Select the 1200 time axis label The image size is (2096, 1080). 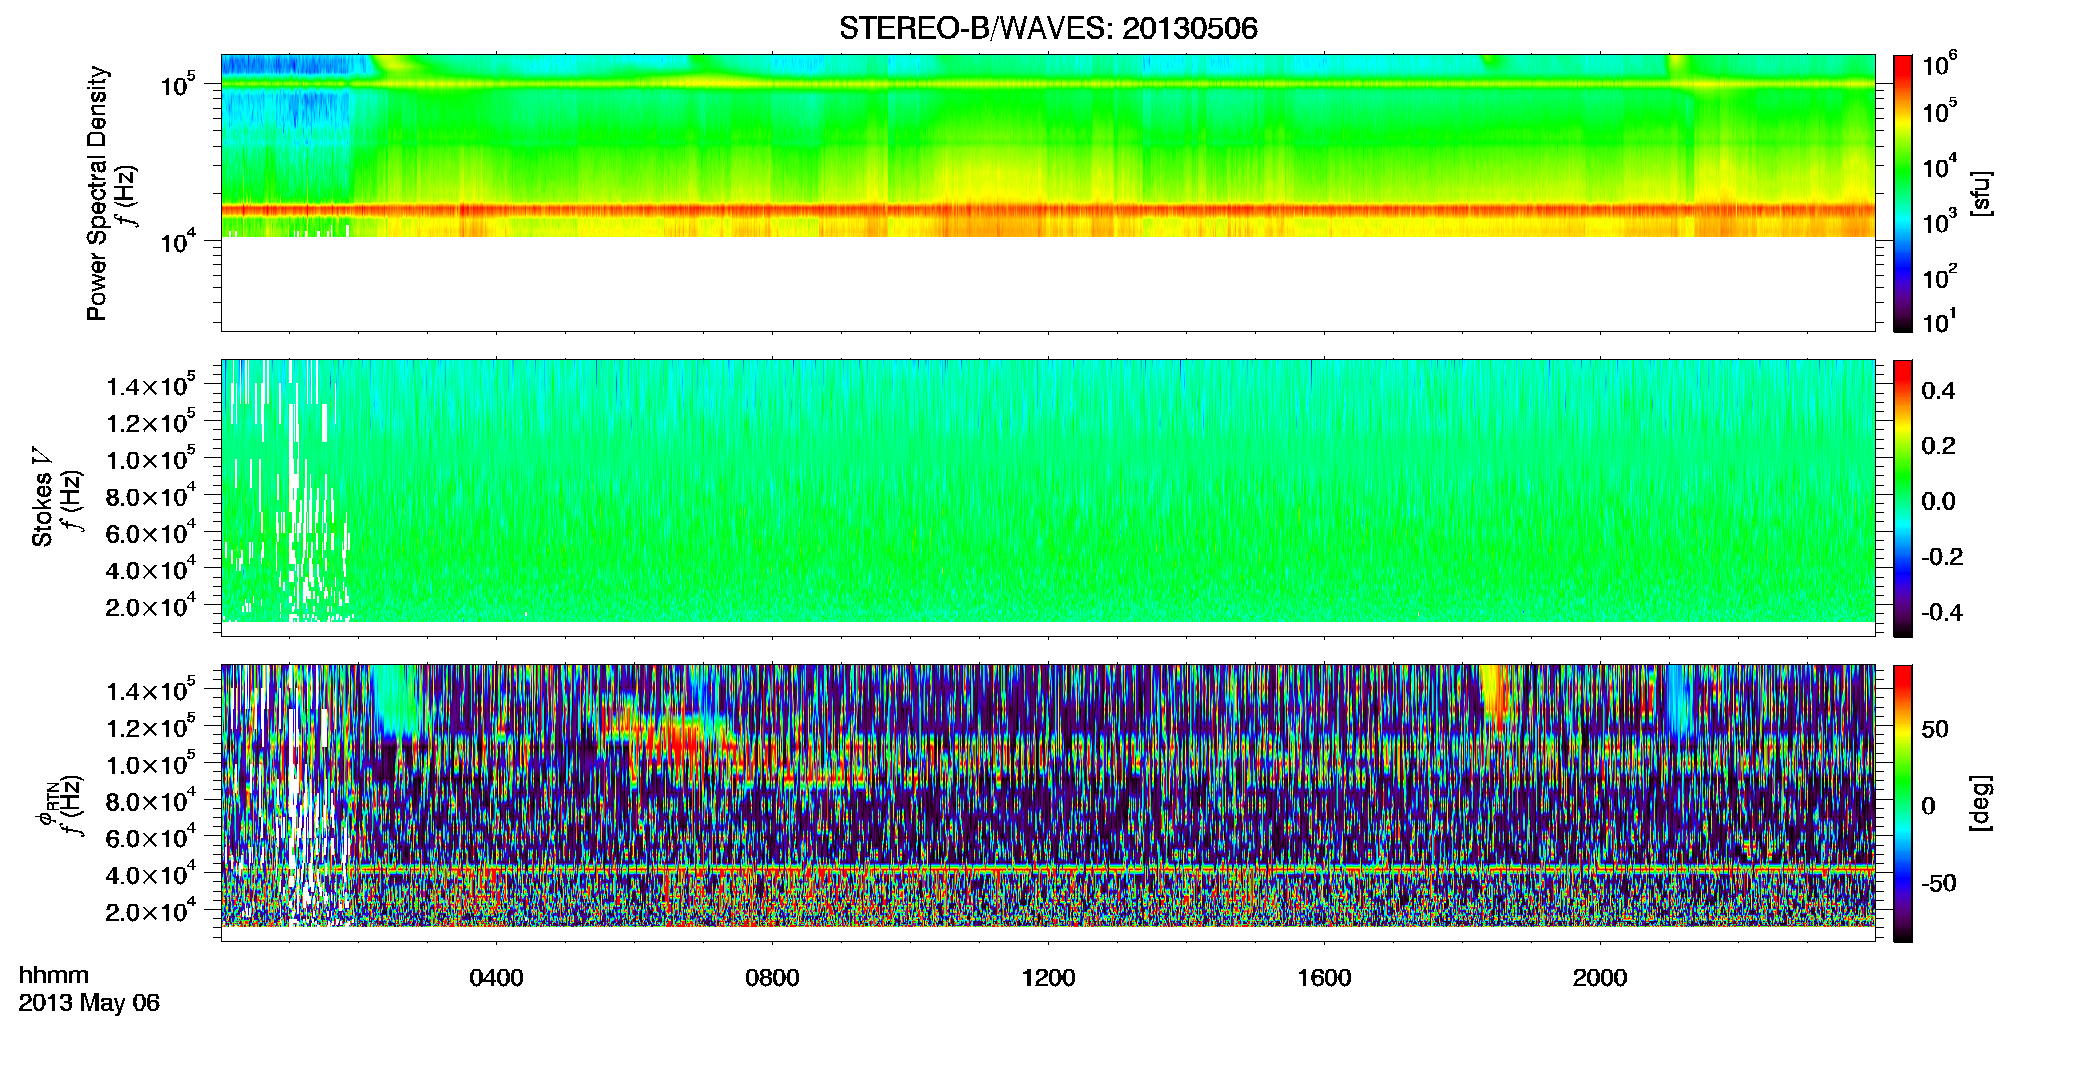tap(1048, 978)
